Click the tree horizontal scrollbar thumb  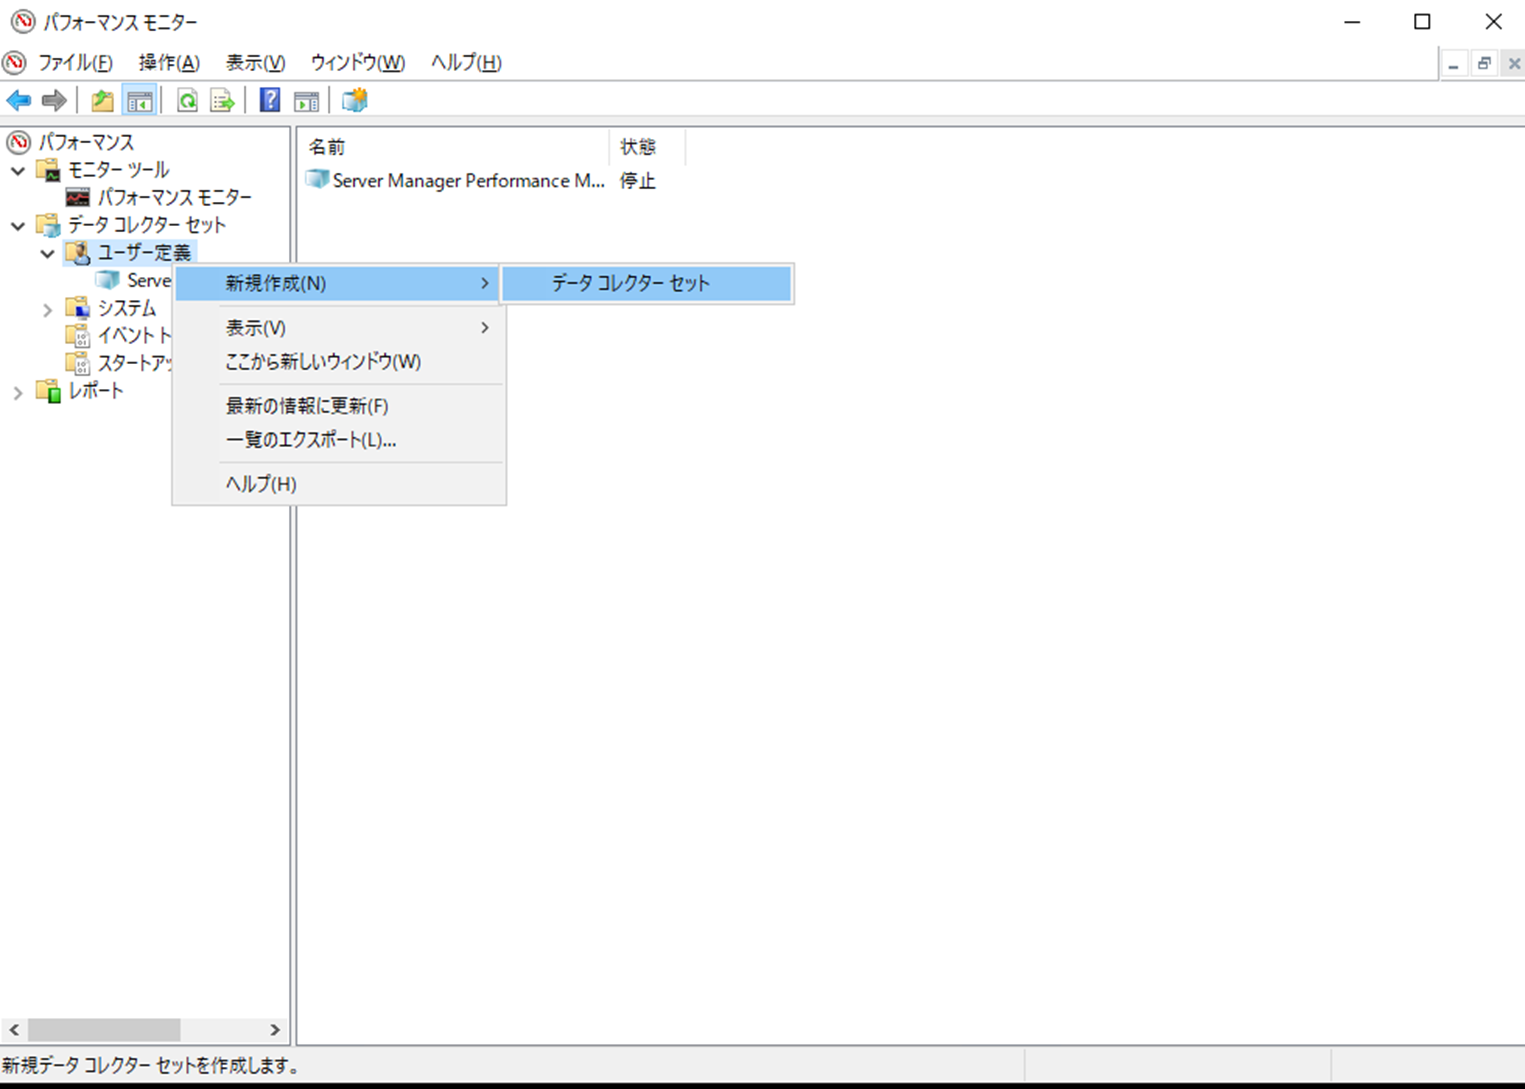(104, 1029)
